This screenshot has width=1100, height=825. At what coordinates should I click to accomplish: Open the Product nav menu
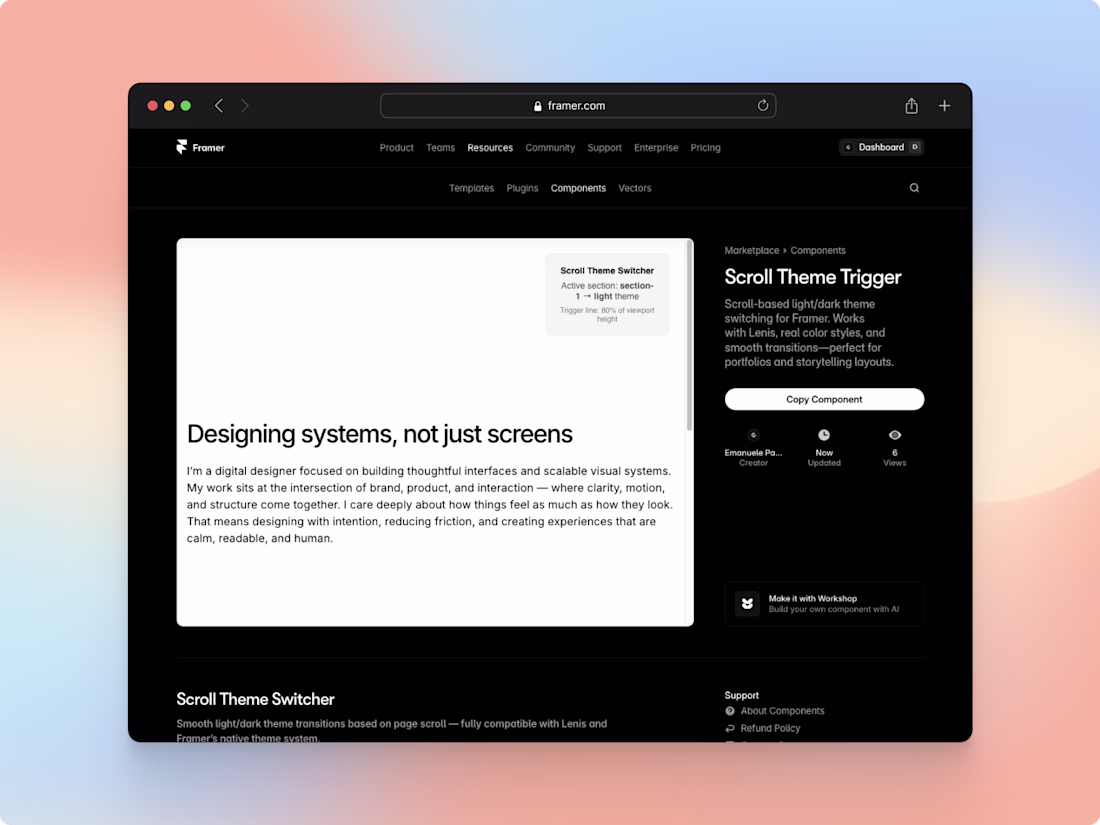tap(396, 147)
